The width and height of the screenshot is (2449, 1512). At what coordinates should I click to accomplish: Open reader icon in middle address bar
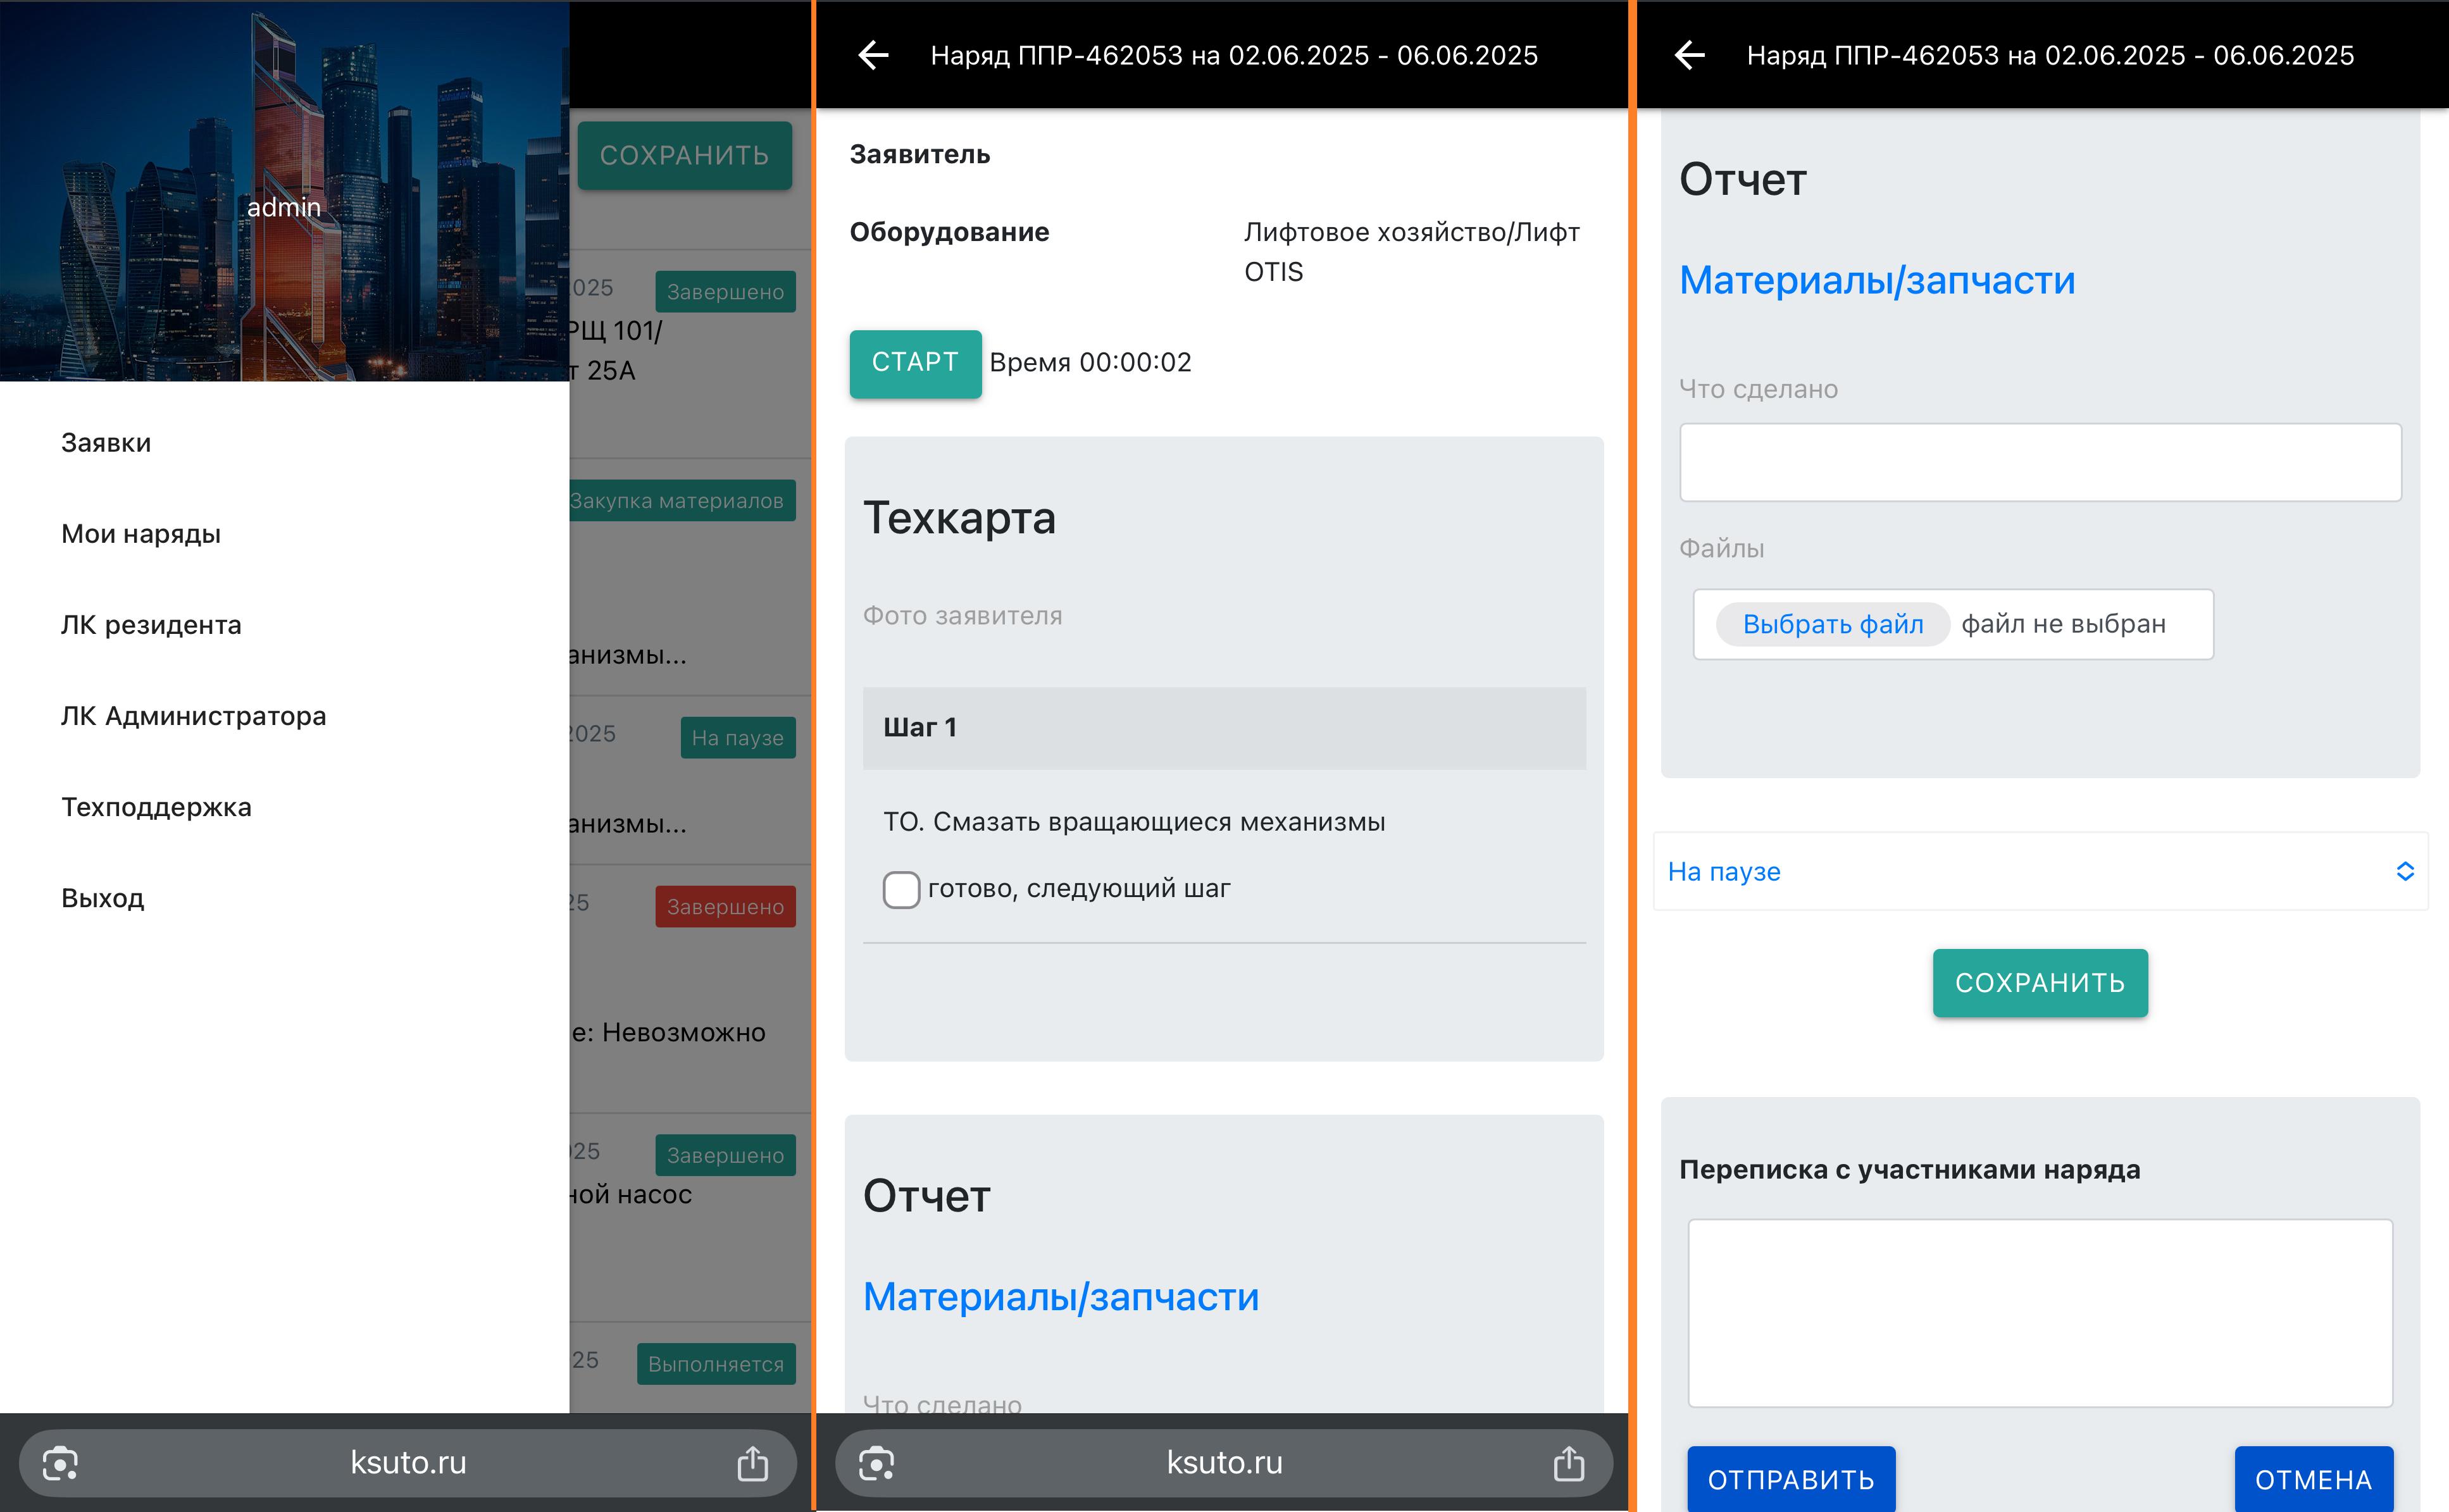[x=876, y=1463]
